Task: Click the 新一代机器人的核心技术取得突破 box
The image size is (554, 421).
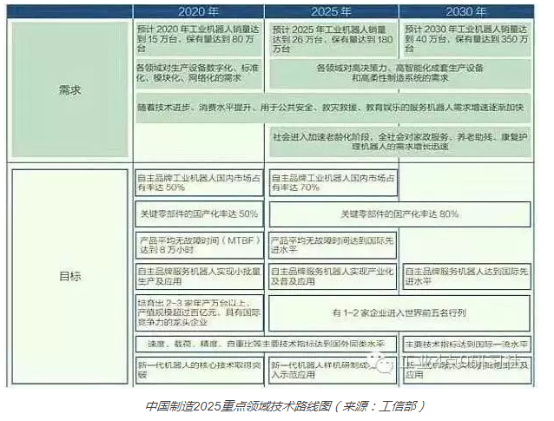Action: [199, 370]
